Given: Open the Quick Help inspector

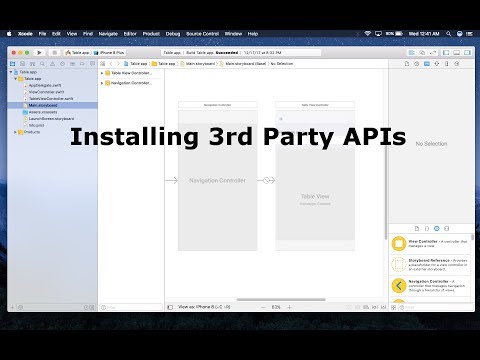Looking at the screenshot, I should 417,64.
